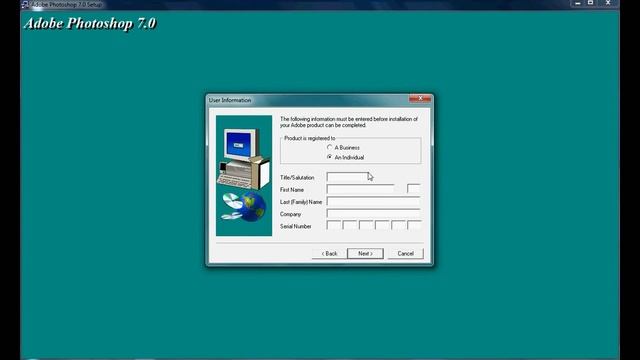The height and width of the screenshot is (360, 640).
Task: Click the Product is registered to label
Action: [309, 138]
